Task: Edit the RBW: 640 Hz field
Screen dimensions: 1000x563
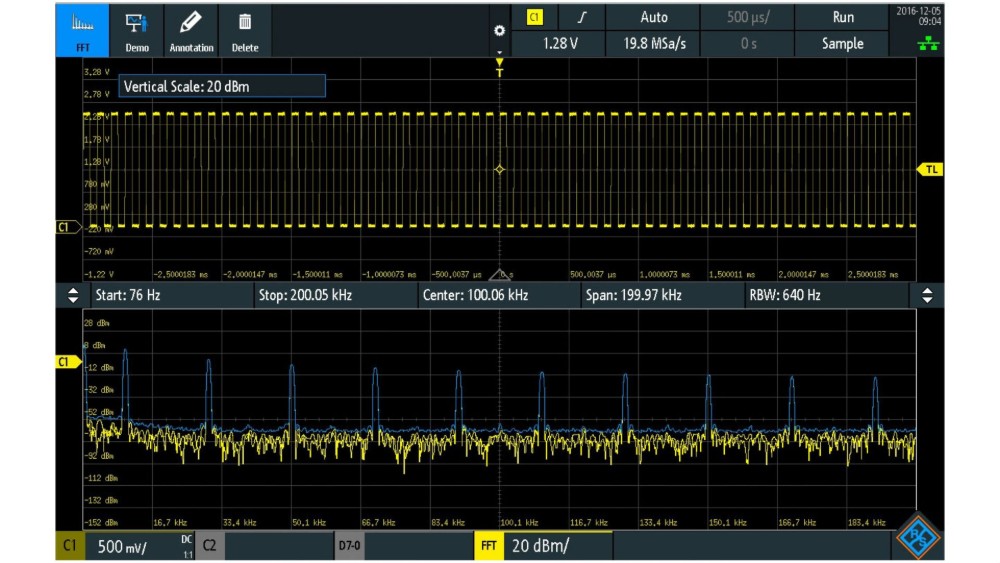Action: tap(826, 295)
